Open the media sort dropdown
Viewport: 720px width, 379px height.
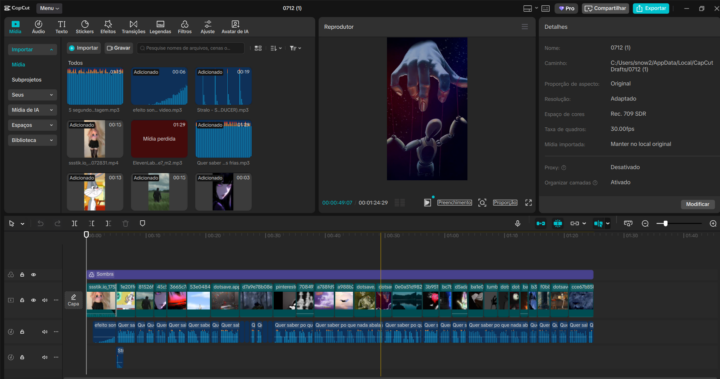(x=276, y=48)
